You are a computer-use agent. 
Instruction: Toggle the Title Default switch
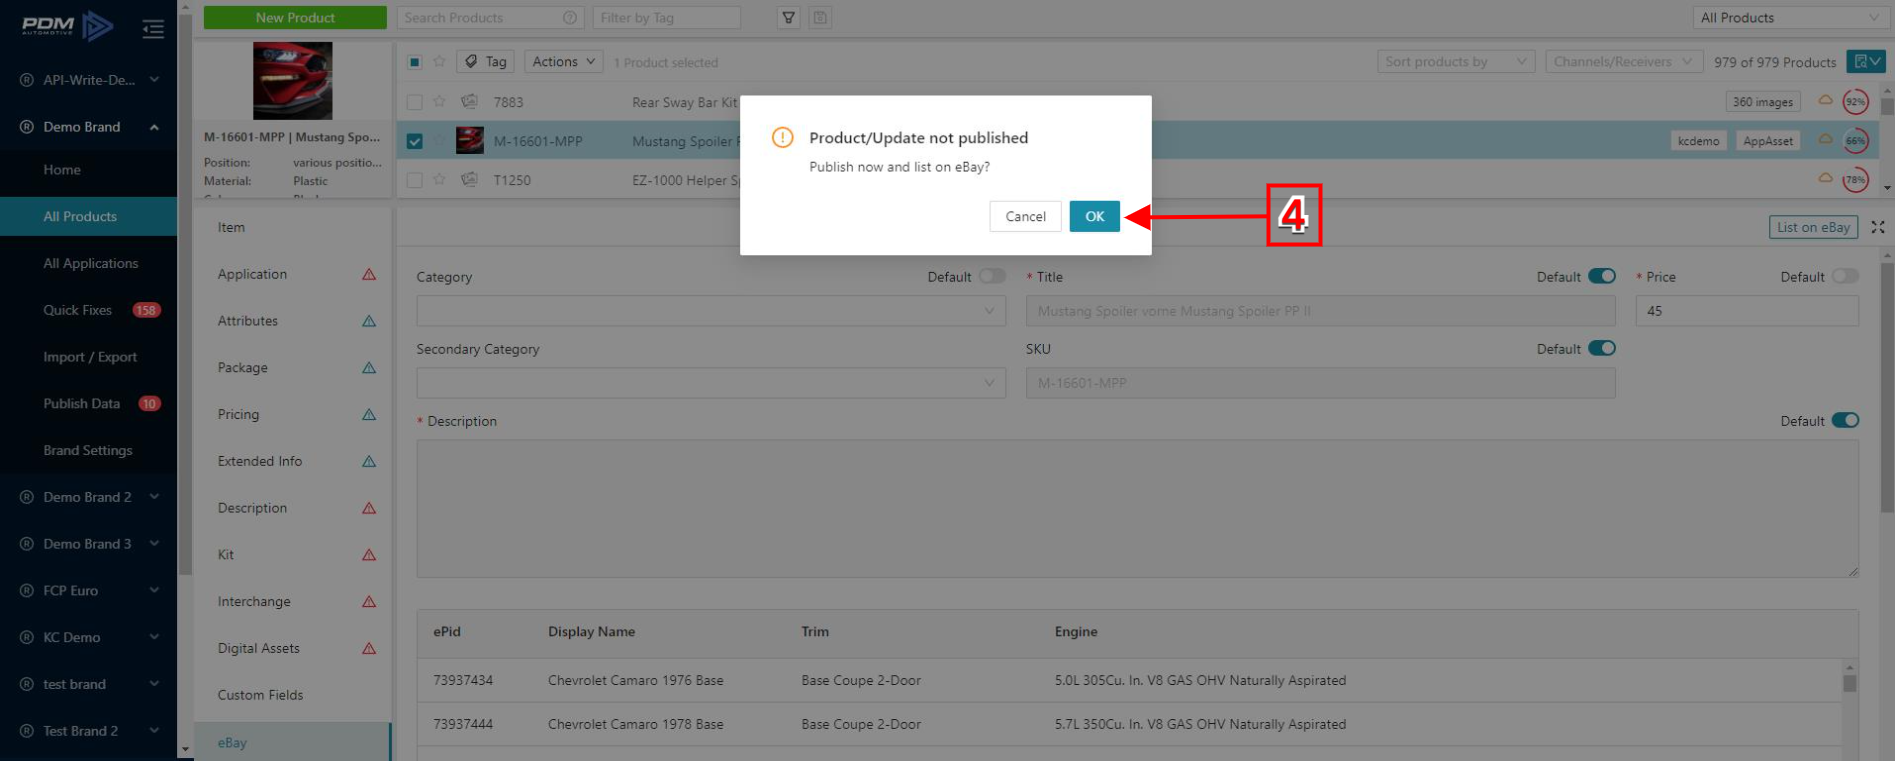pos(1602,277)
